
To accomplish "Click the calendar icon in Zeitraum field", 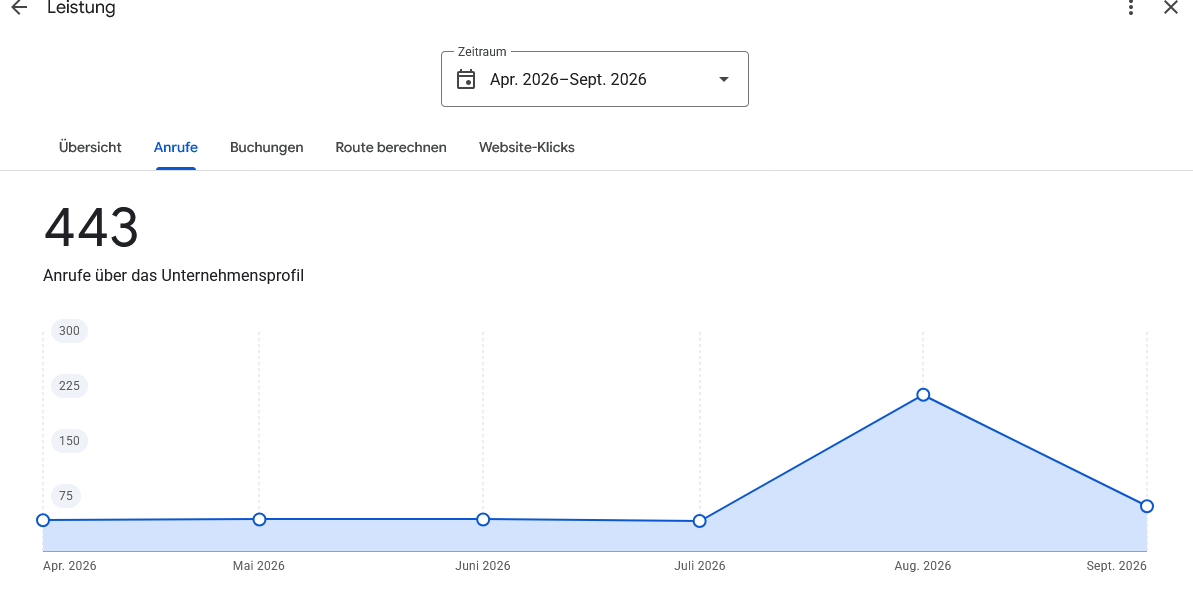I will tap(466, 79).
